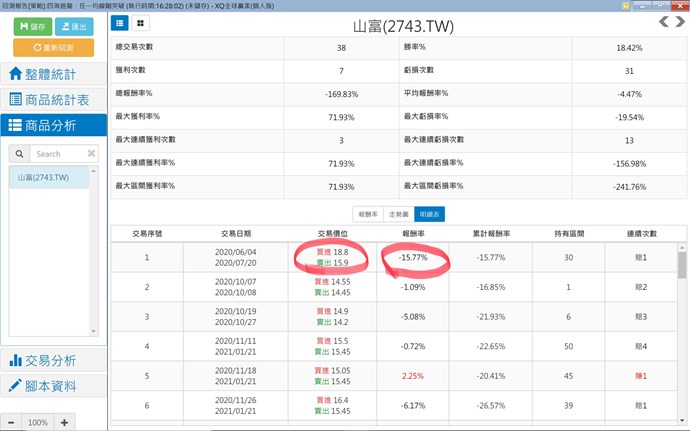Viewport: 690px width, 431px height.
Task: Go to previous product arrow
Action: 664,21
